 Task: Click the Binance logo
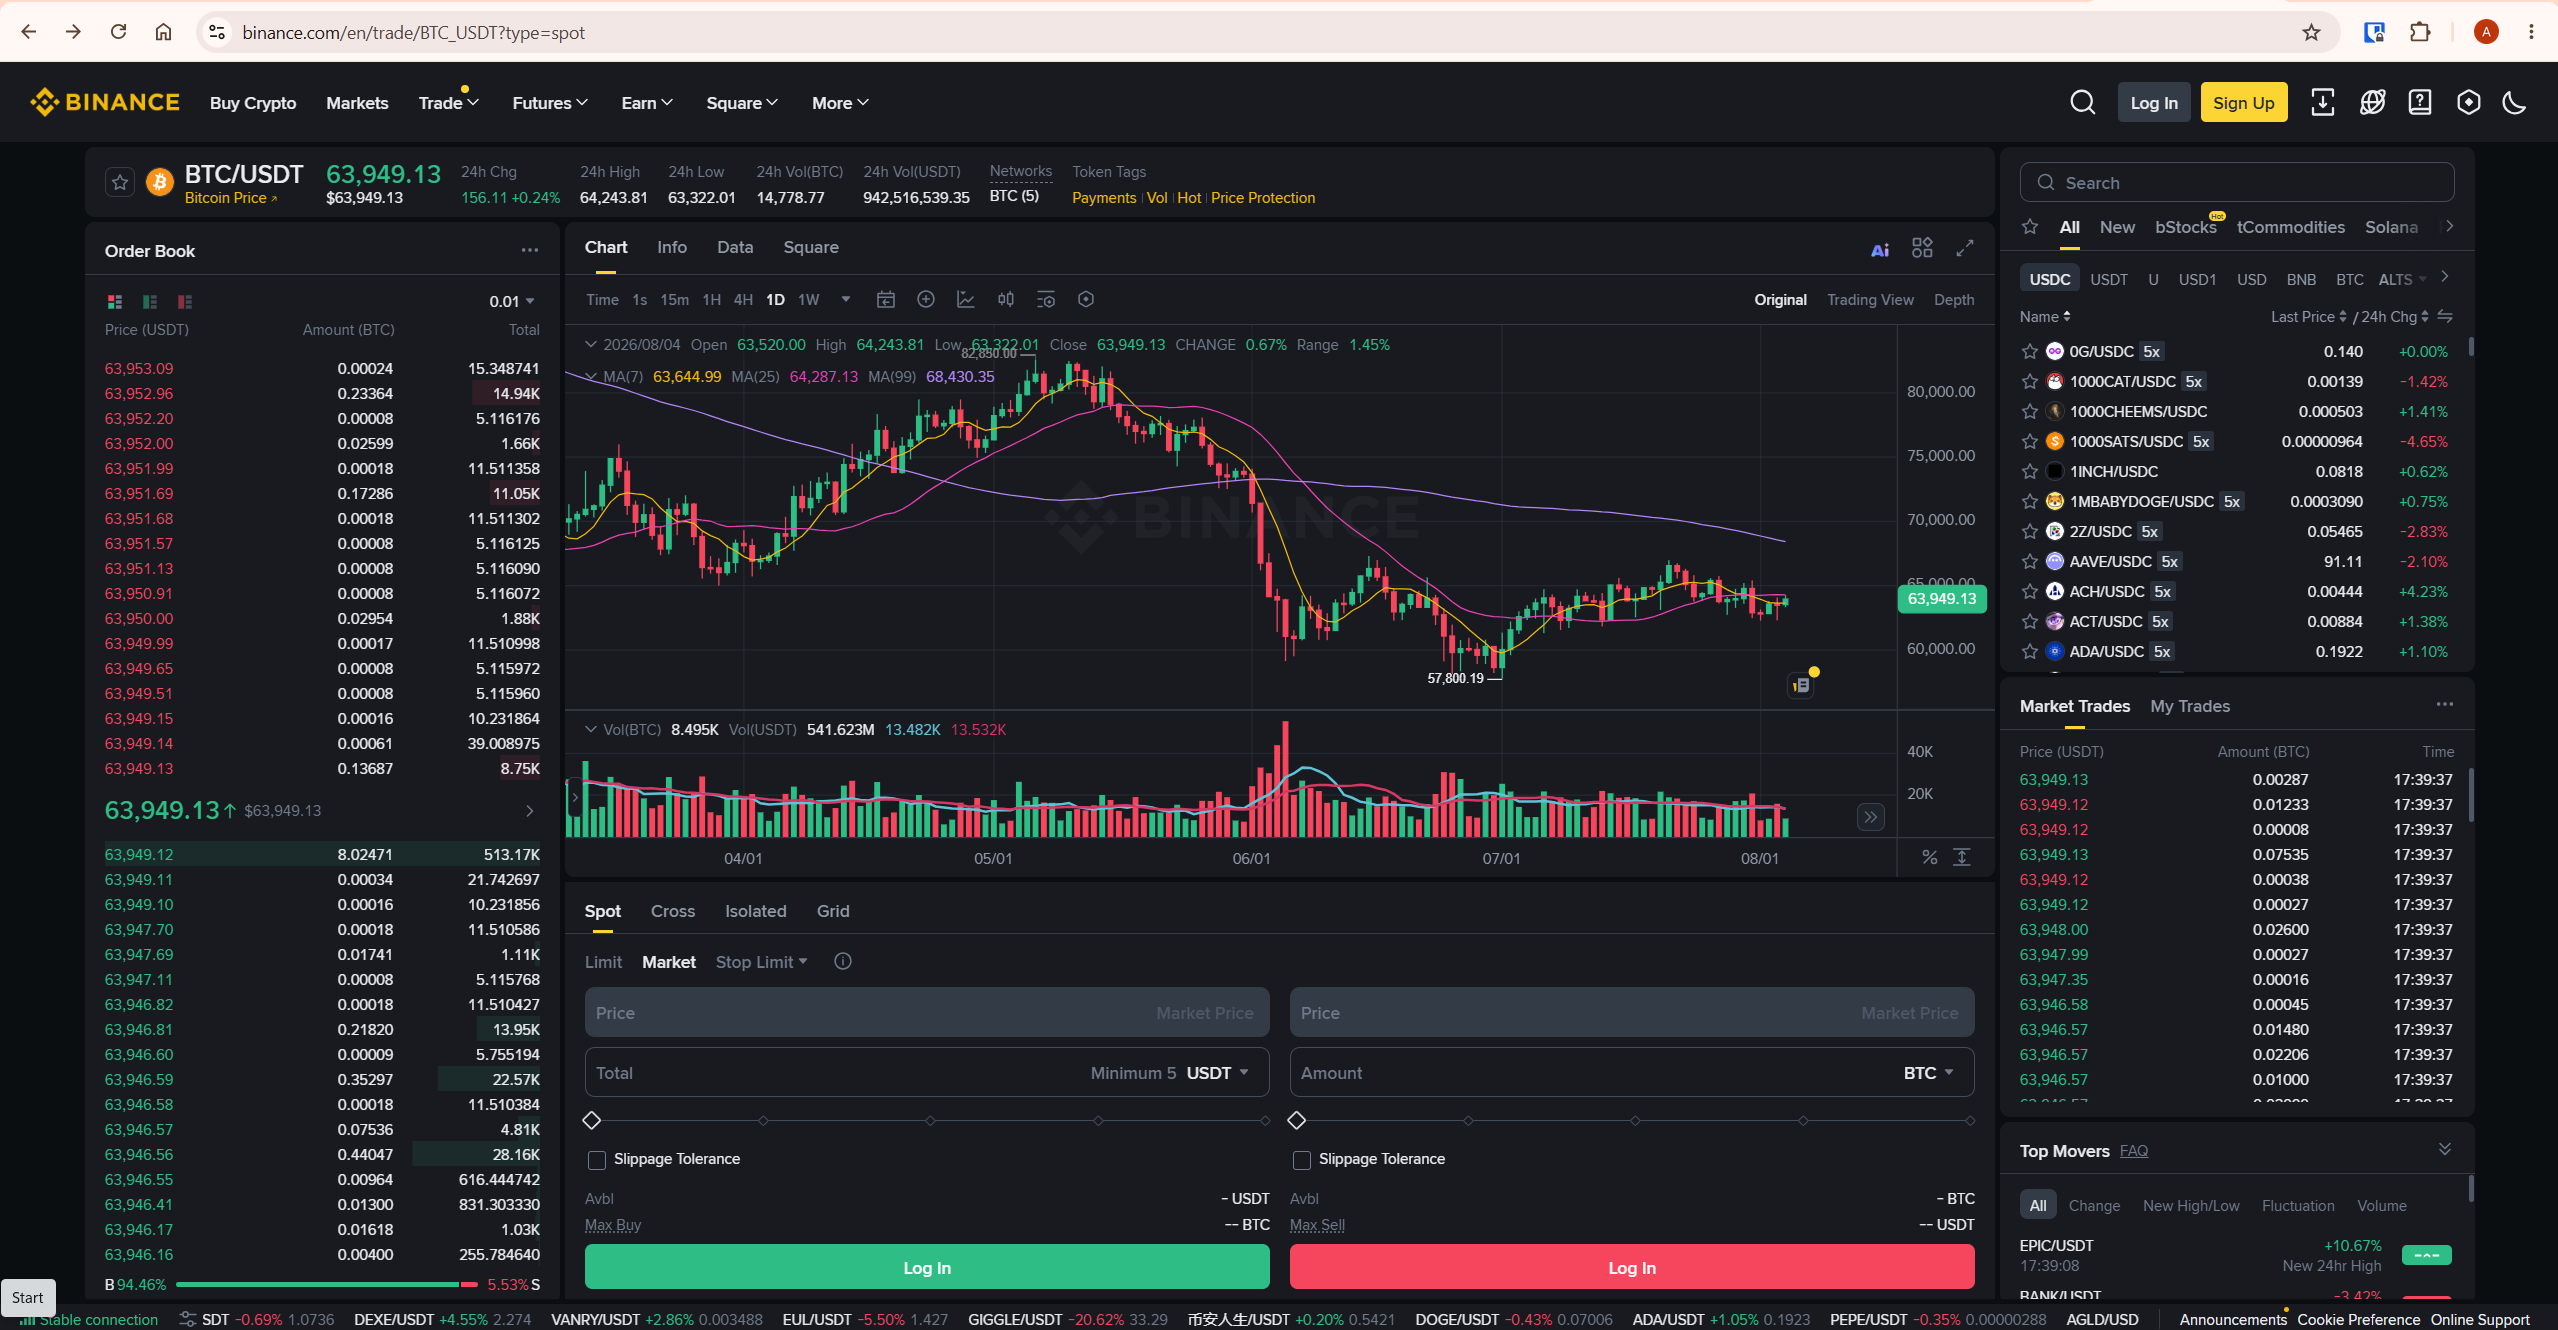click(105, 102)
